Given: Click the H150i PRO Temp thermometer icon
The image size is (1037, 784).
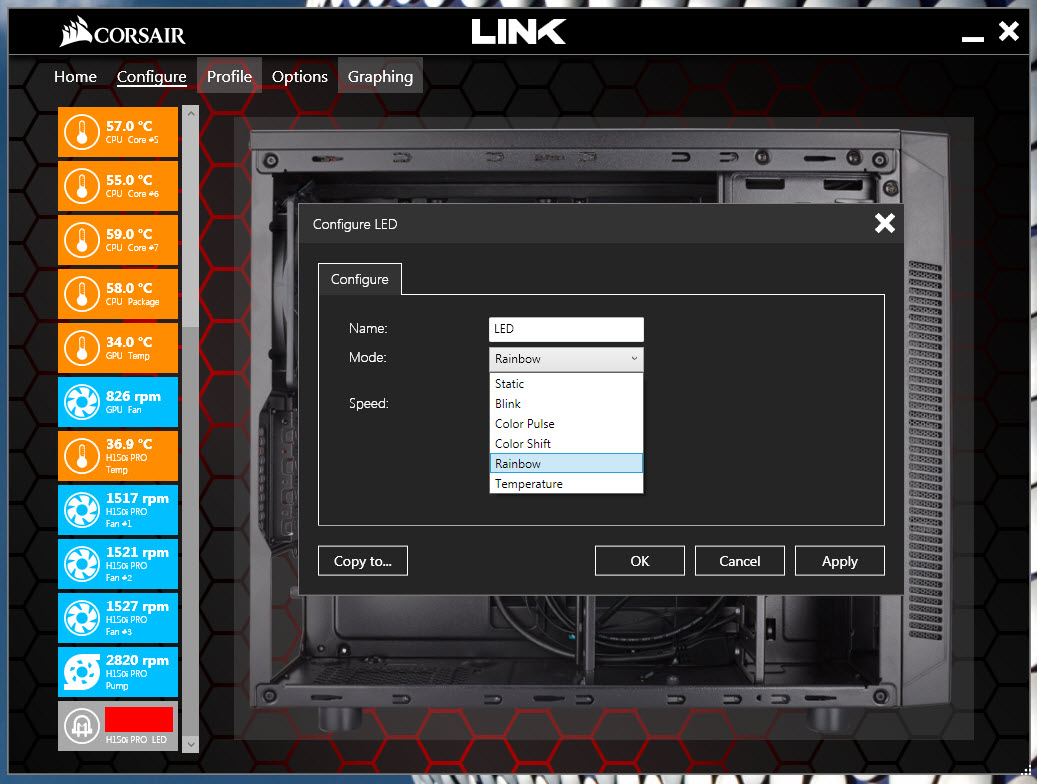Looking at the screenshot, I should 82,457.
